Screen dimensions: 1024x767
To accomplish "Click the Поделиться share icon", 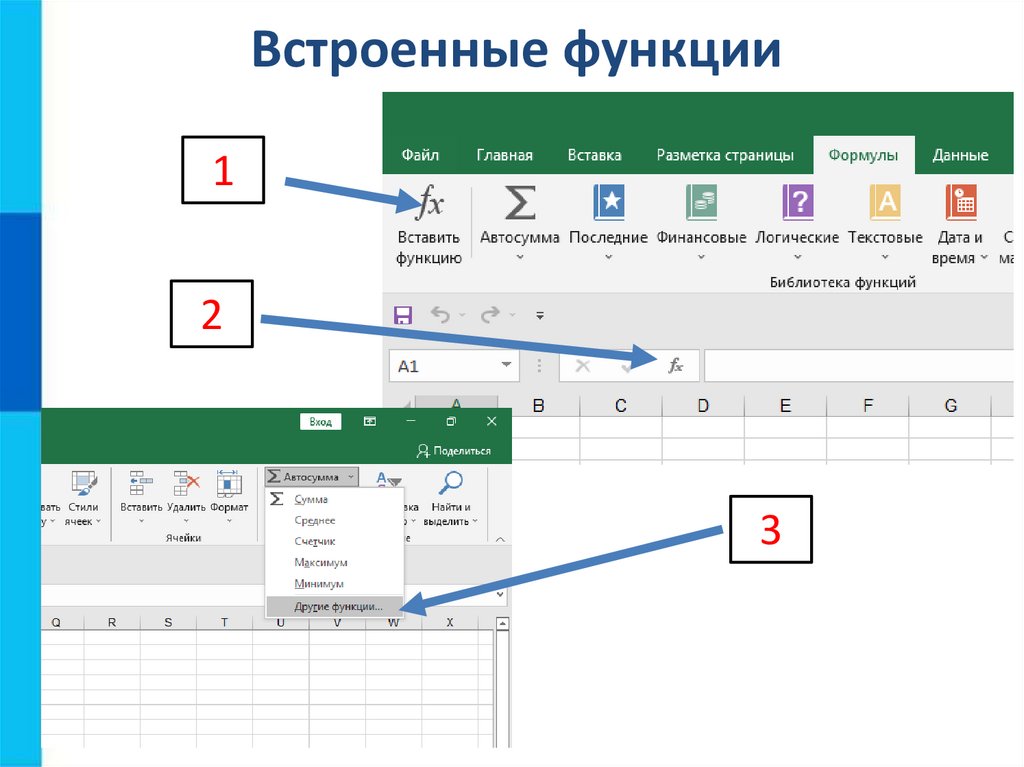I will [x=423, y=451].
